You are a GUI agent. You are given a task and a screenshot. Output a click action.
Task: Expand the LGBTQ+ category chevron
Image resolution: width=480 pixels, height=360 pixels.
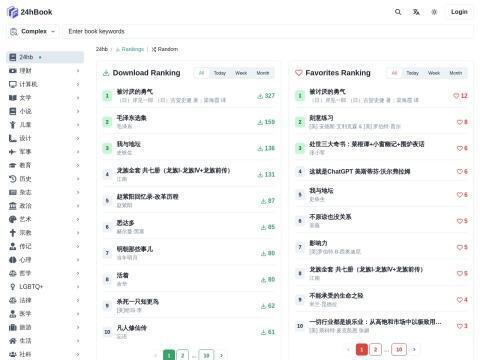(x=78, y=287)
